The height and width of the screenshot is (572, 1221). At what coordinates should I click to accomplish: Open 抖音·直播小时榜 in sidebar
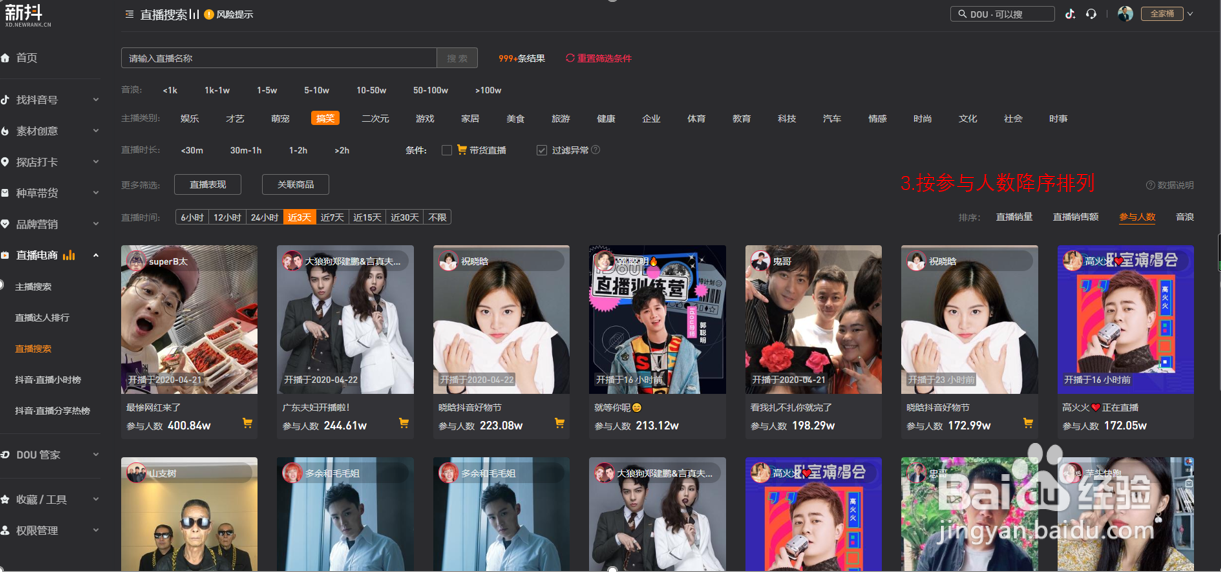pyautogui.click(x=48, y=380)
